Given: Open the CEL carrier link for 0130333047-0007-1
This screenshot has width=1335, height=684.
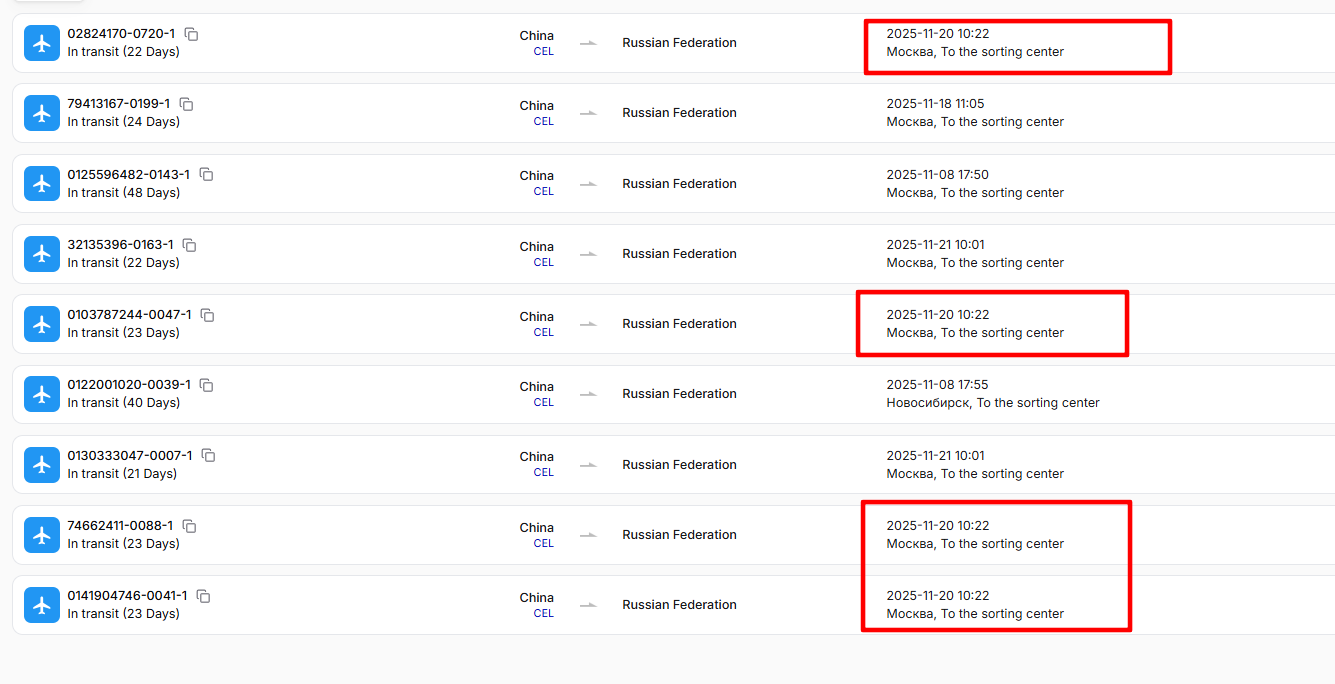Looking at the screenshot, I should tap(543, 473).
